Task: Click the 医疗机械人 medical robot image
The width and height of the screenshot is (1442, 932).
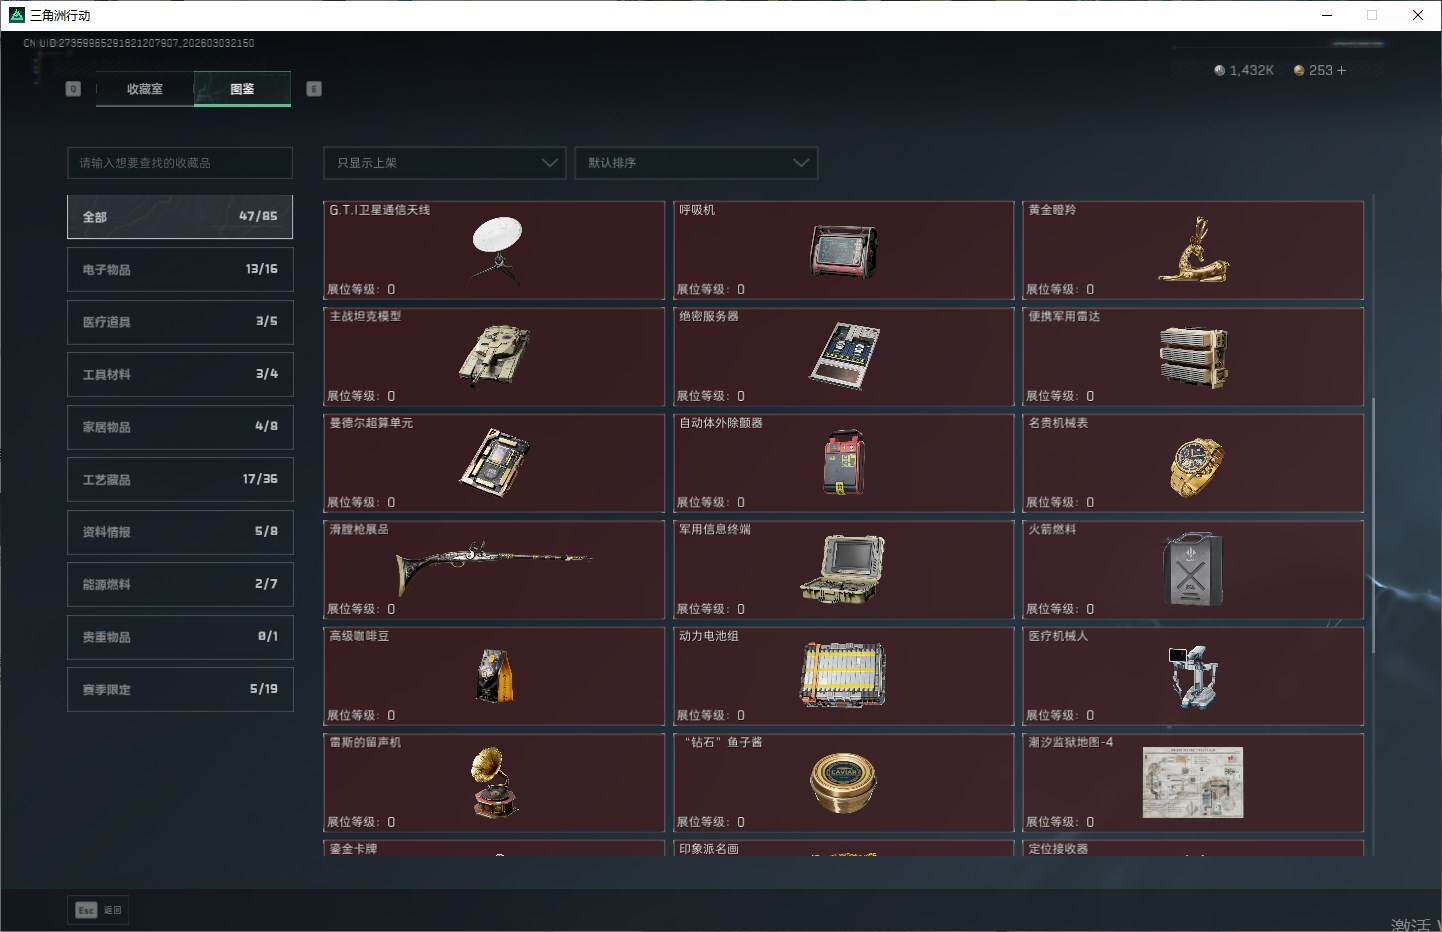Action: [x=1193, y=676]
